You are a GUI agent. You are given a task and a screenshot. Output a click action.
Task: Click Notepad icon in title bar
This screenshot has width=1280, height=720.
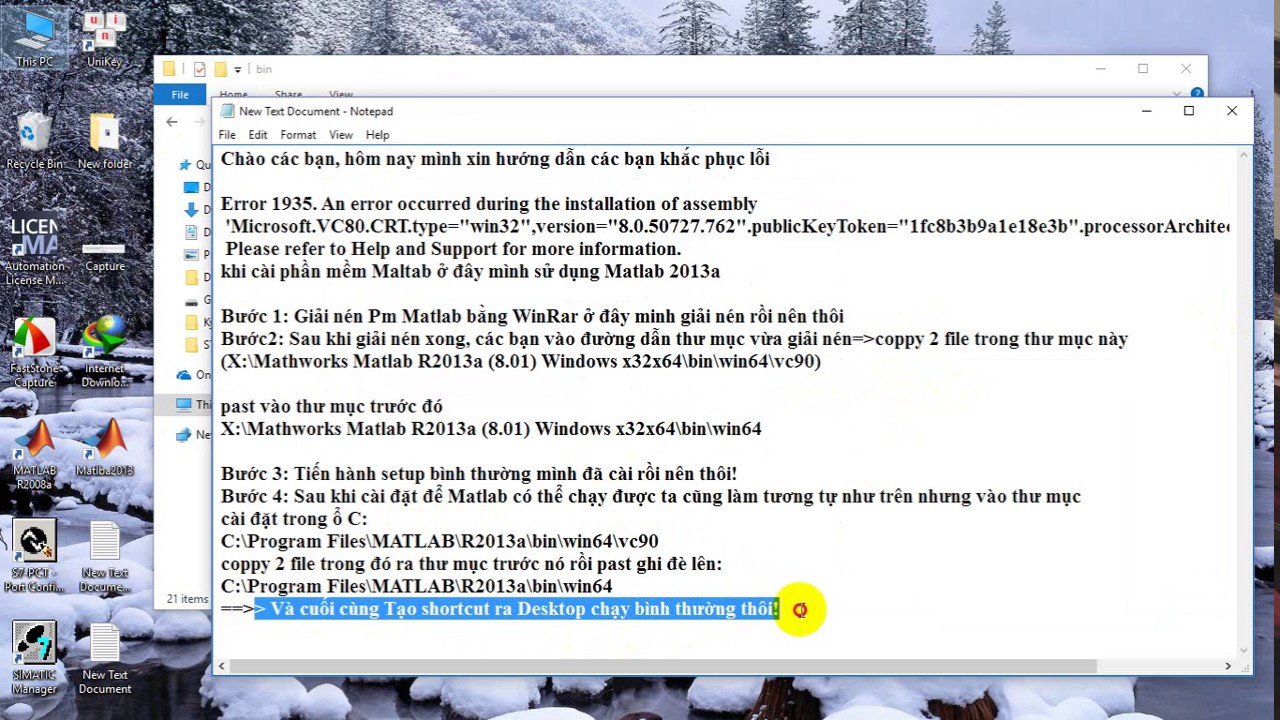tap(227, 111)
